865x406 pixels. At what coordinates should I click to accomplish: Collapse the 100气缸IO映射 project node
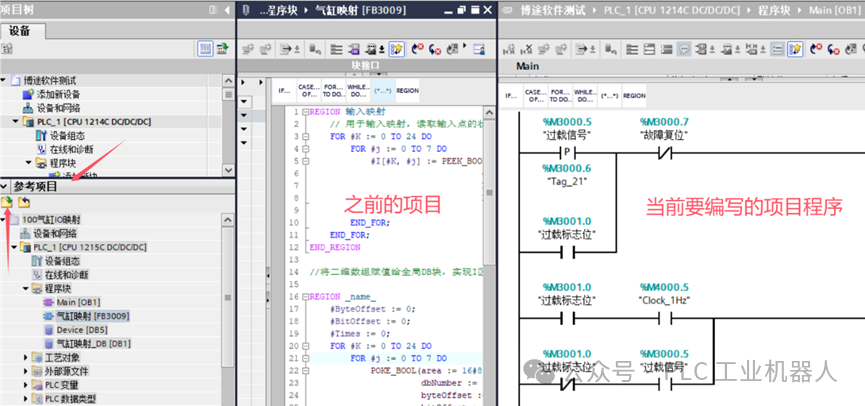point(5,220)
